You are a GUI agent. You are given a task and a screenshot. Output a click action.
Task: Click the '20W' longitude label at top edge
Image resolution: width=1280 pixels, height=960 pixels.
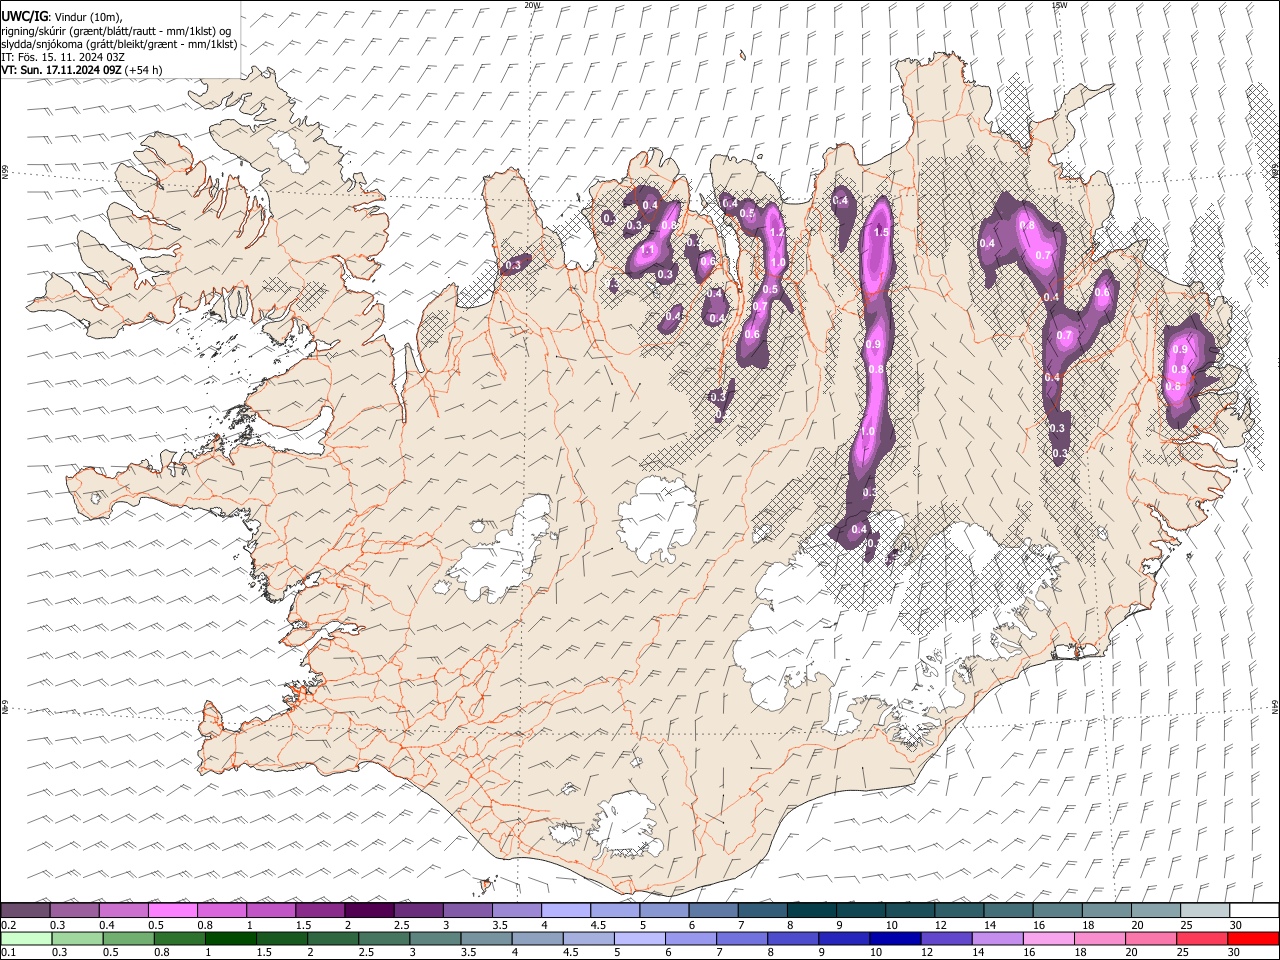coord(532,5)
